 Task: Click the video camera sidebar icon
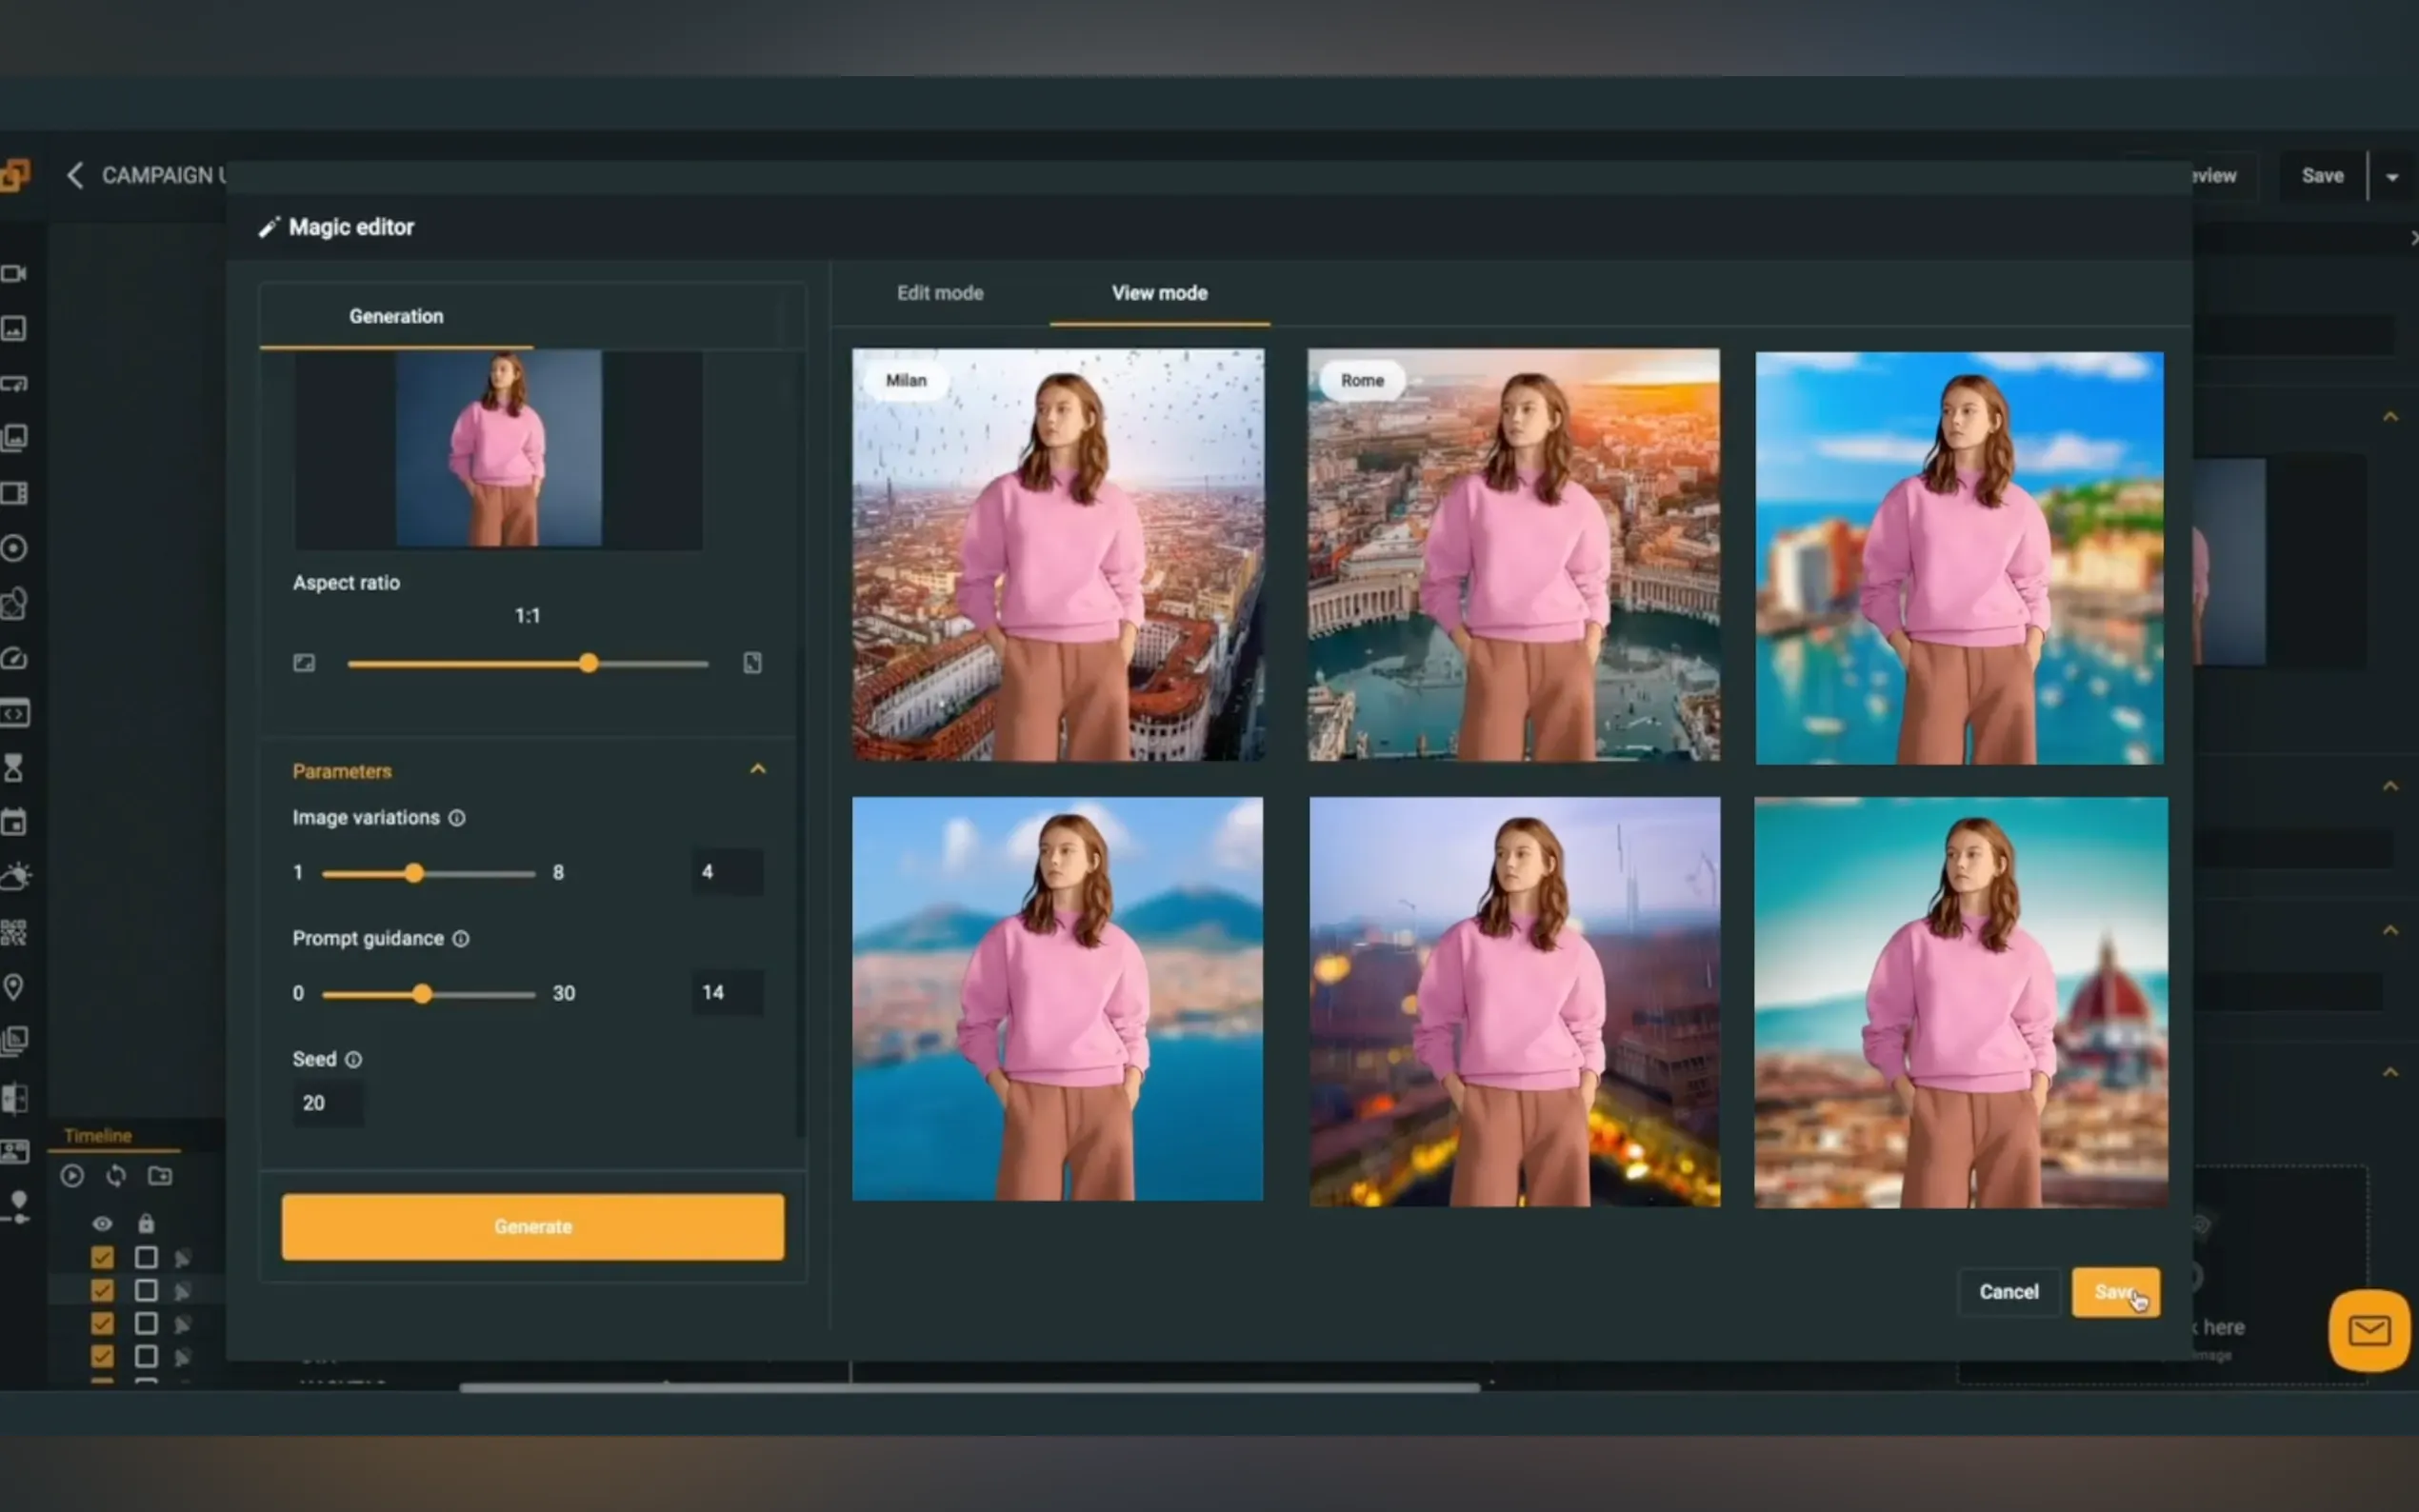[14, 273]
